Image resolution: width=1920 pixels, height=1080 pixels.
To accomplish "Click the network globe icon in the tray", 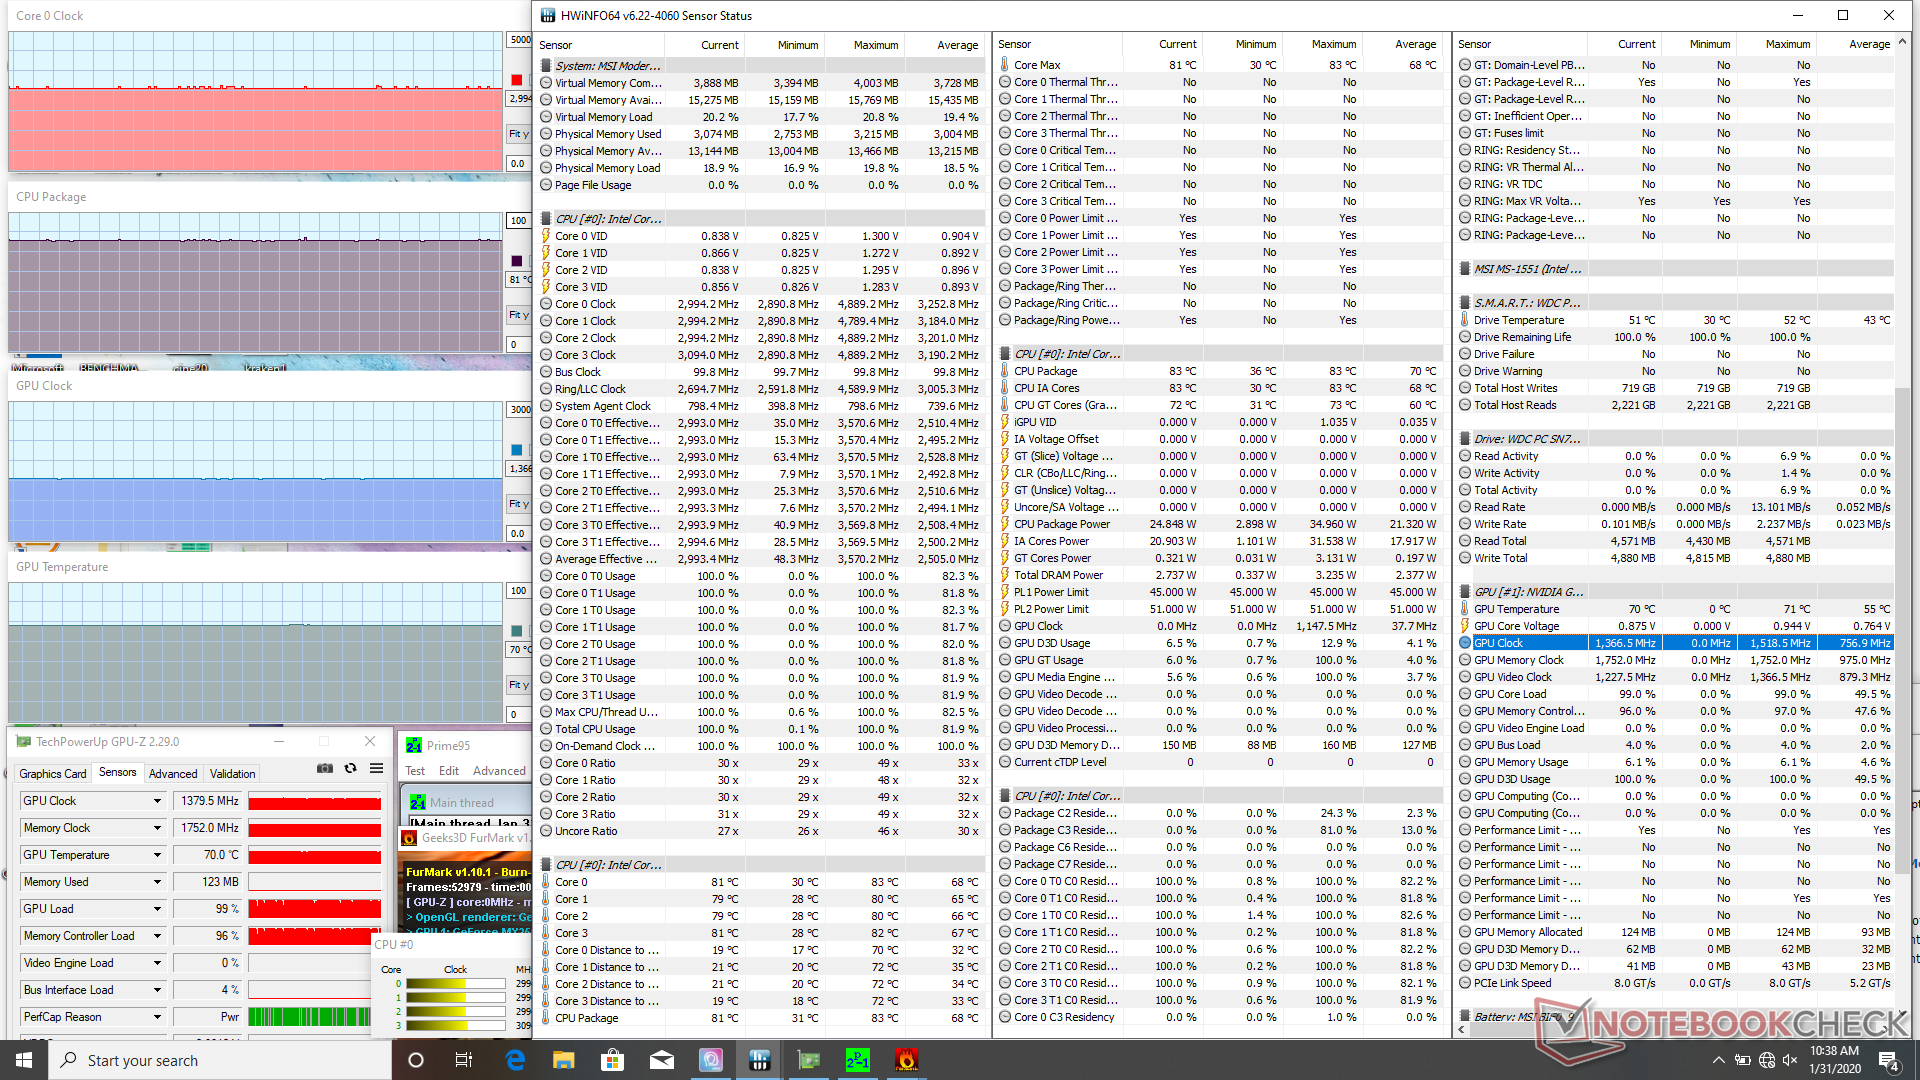I will 1767,1060.
